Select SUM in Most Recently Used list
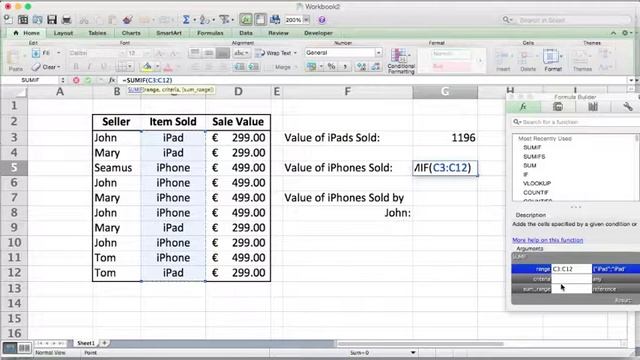 [x=529, y=165]
